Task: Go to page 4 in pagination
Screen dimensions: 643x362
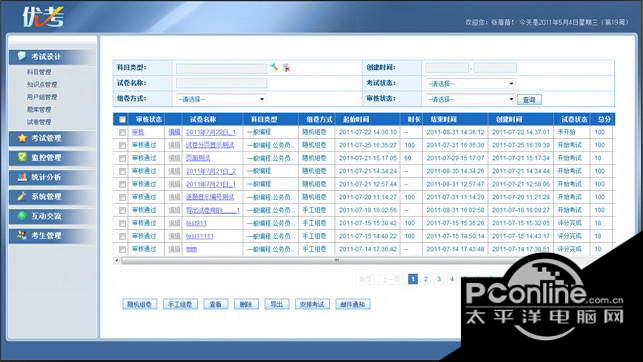Action: (x=452, y=279)
